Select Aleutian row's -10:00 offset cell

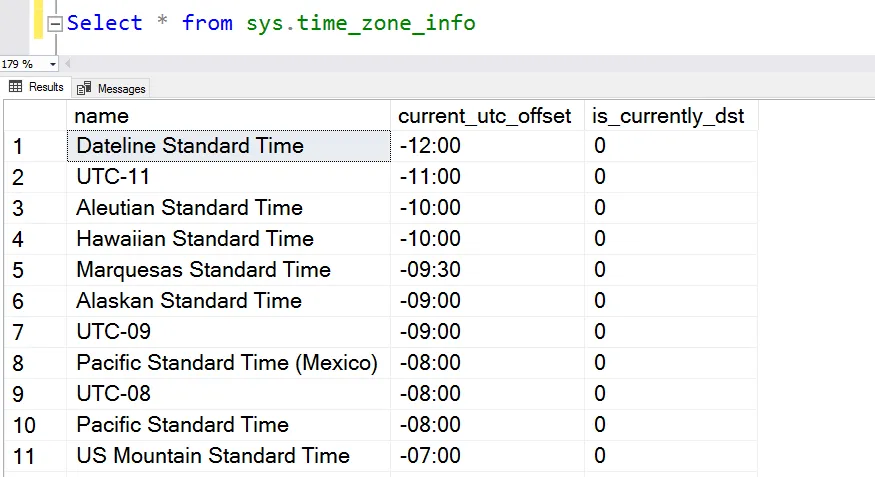(487, 208)
